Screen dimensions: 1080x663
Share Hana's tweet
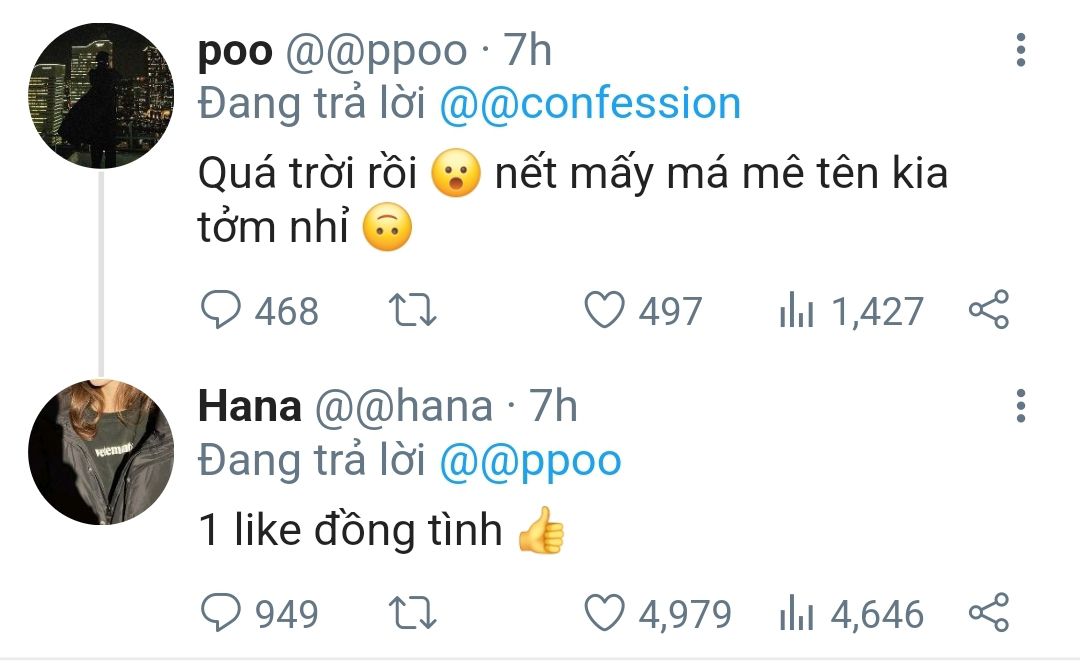pyautogui.click(x=989, y=612)
